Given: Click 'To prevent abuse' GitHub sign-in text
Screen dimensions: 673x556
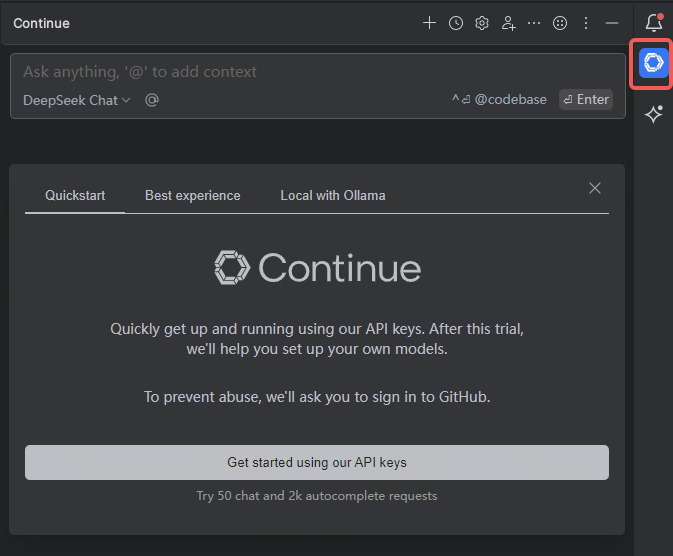Looking at the screenshot, I should [317, 397].
